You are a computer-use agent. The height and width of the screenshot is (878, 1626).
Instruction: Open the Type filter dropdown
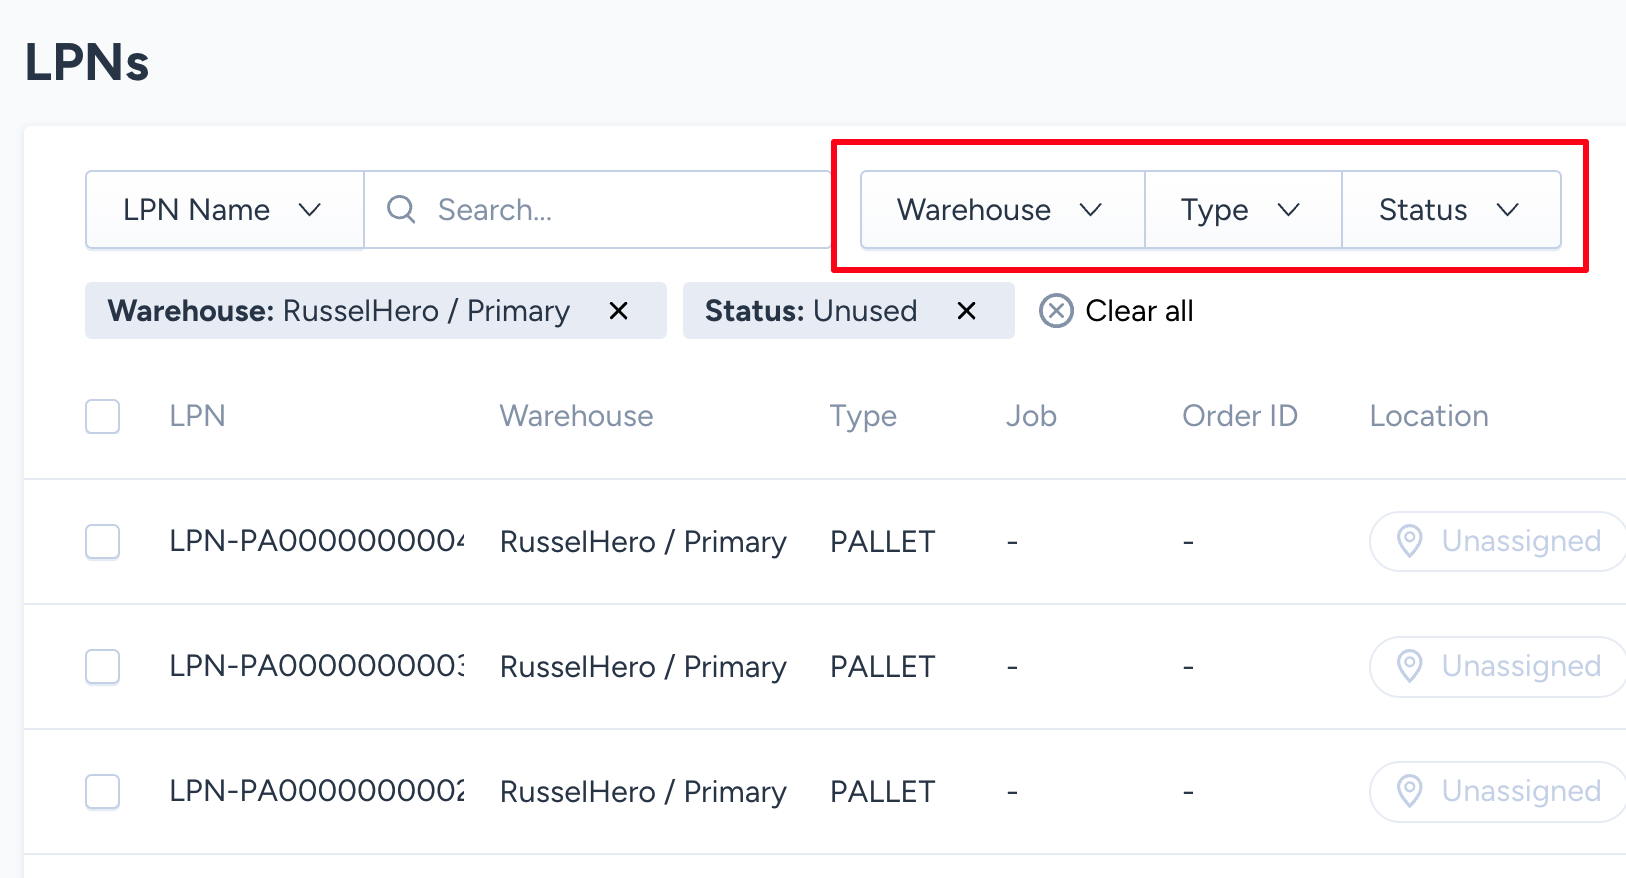1243,210
